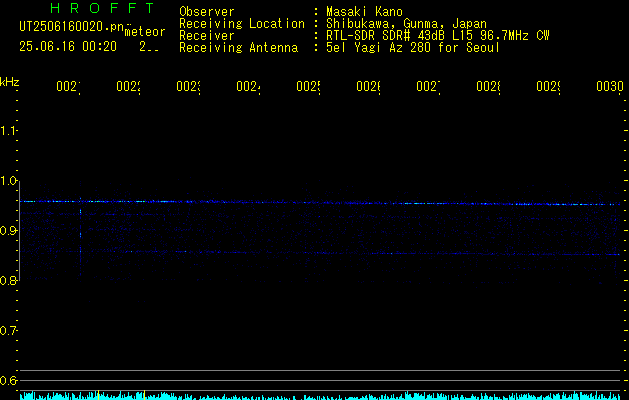The image size is (629, 400).
Task: Click the date stamp 25.06.16 00:20
Action: point(68,47)
